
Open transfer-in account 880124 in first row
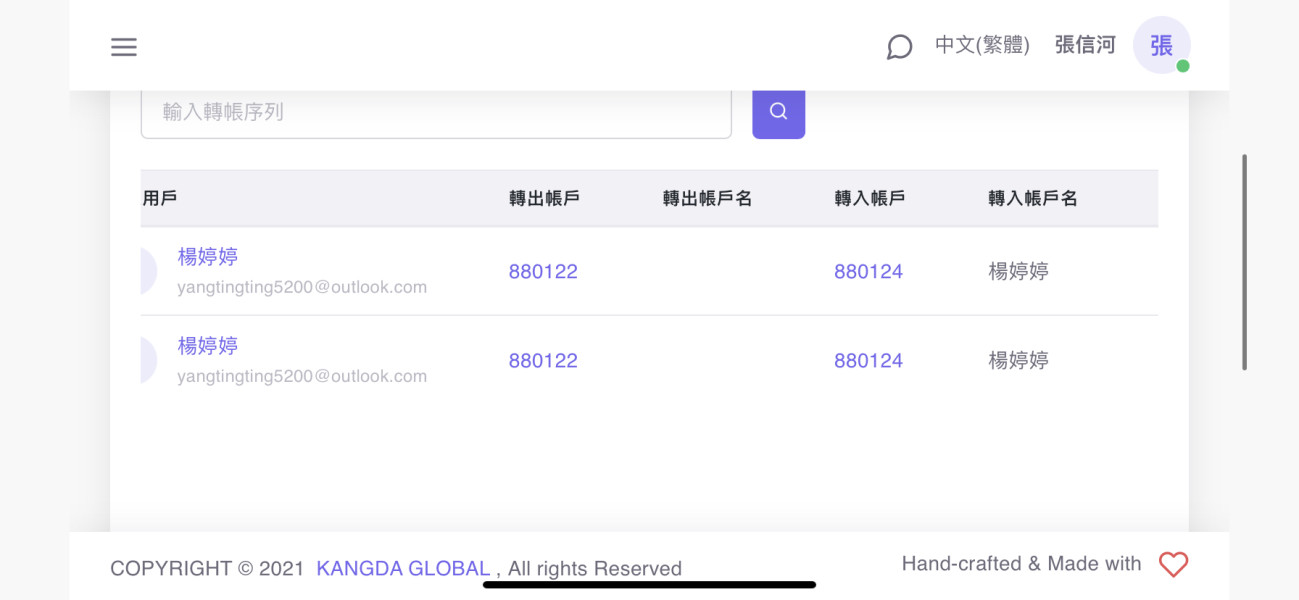pos(868,272)
